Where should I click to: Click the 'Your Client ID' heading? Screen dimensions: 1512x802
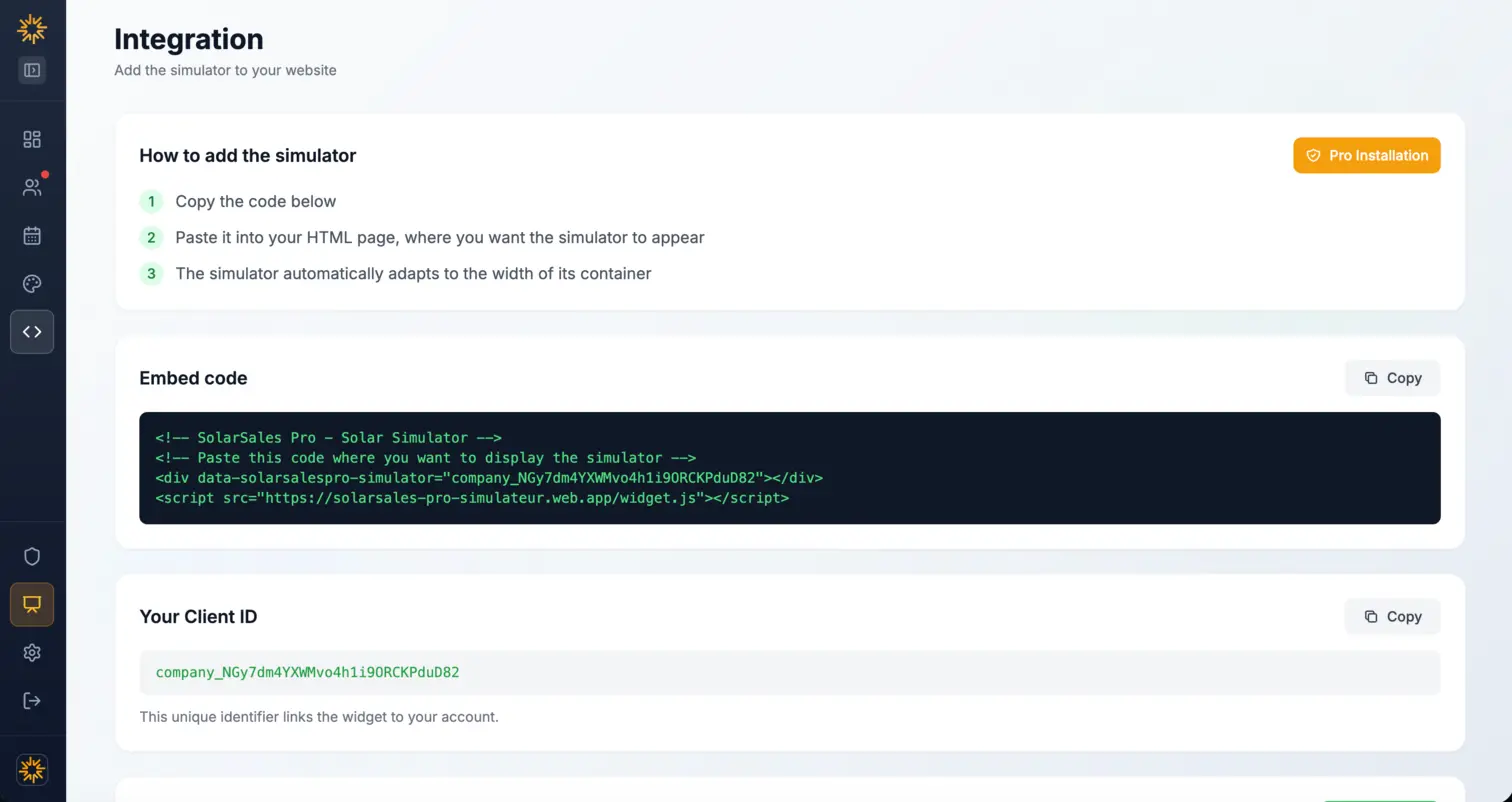pyautogui.click(x=198, y=617)
